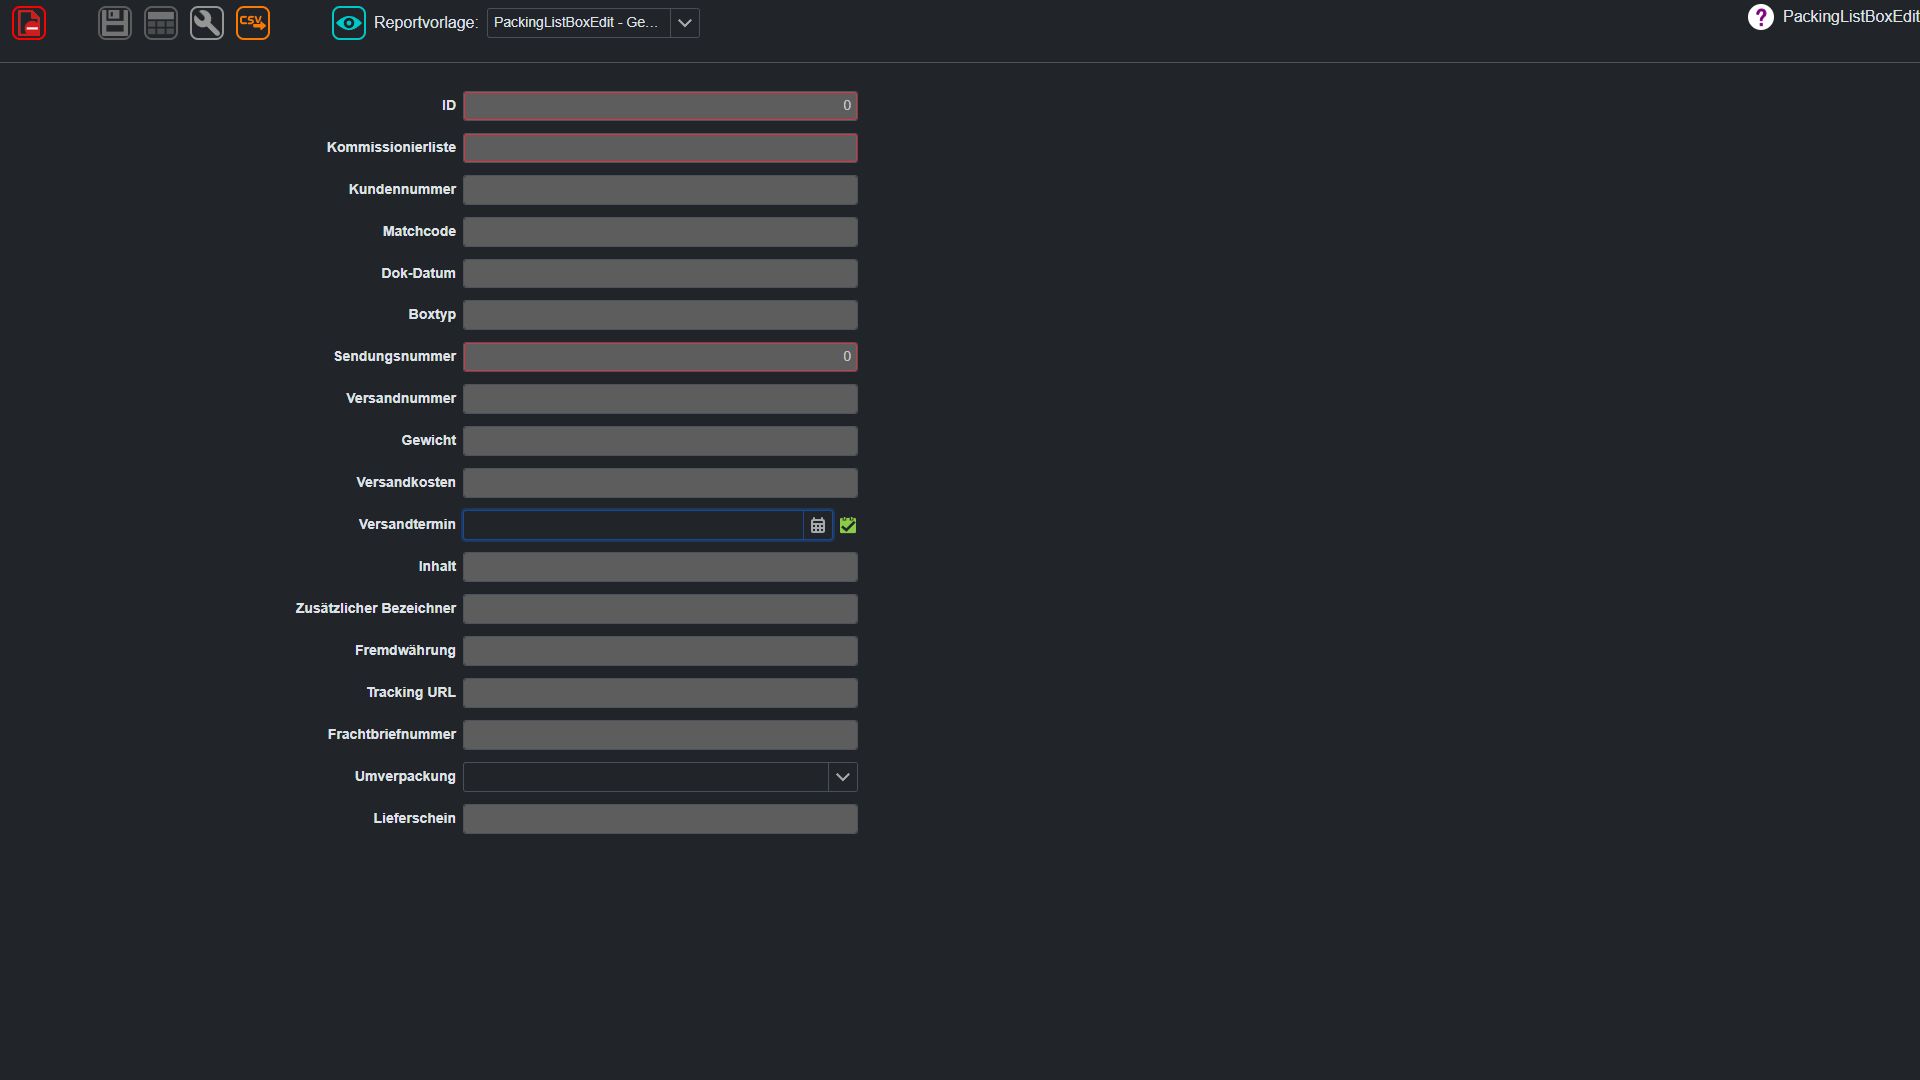Viewport: 1920px width, 1080px height.
Task: Click green checkmark next to Versandtermin
Action: tap(848, 525)
